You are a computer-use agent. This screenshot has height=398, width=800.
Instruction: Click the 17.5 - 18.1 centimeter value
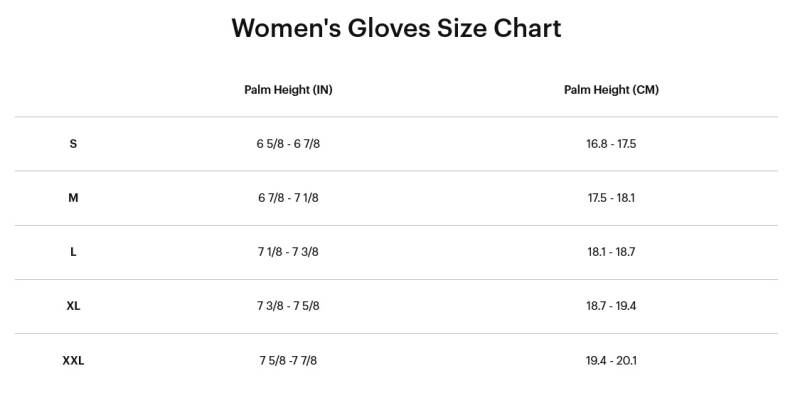coord(611,198)
